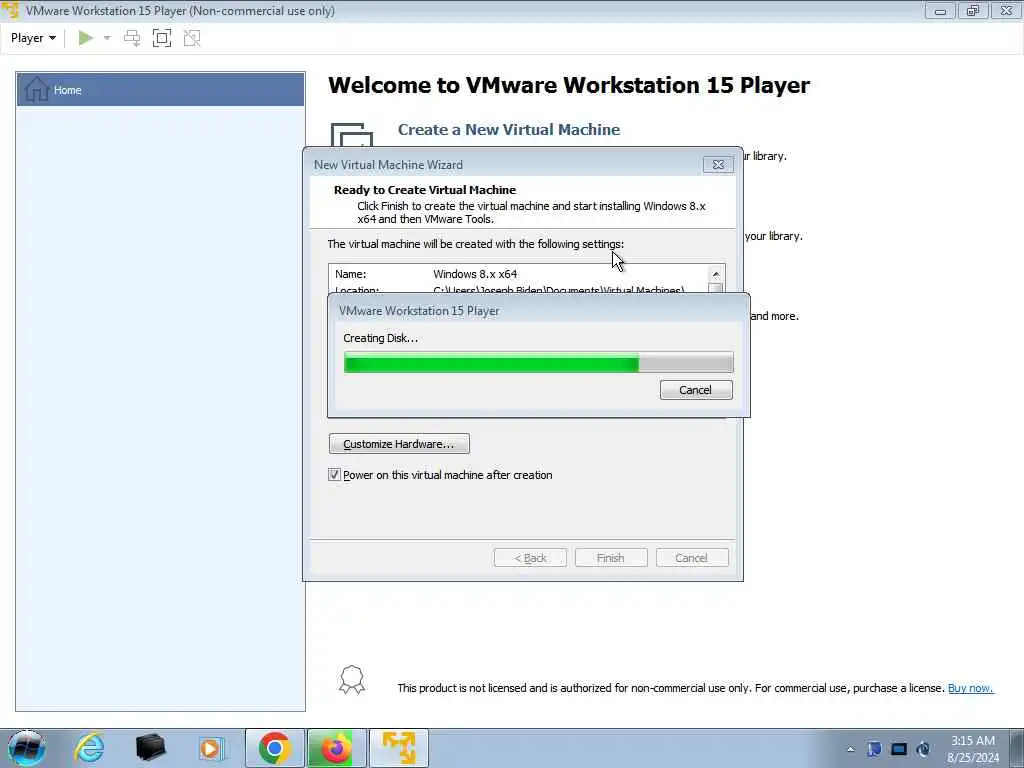
Task: Cancel the disk creation progress dialog
Action: coord(696,390)
